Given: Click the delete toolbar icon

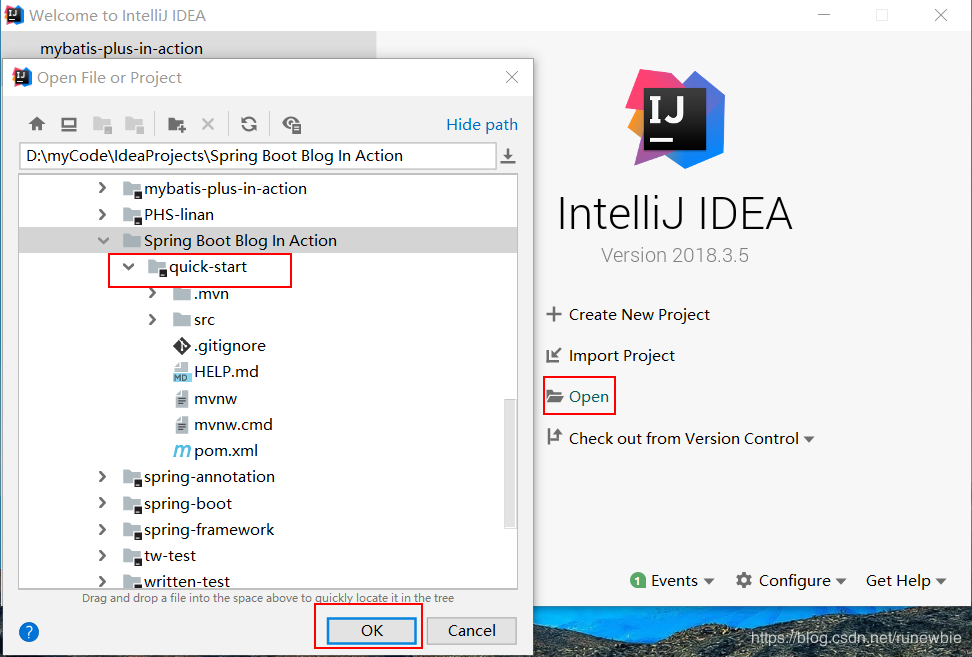Looking at the screenshot, I should coord(208,125).
